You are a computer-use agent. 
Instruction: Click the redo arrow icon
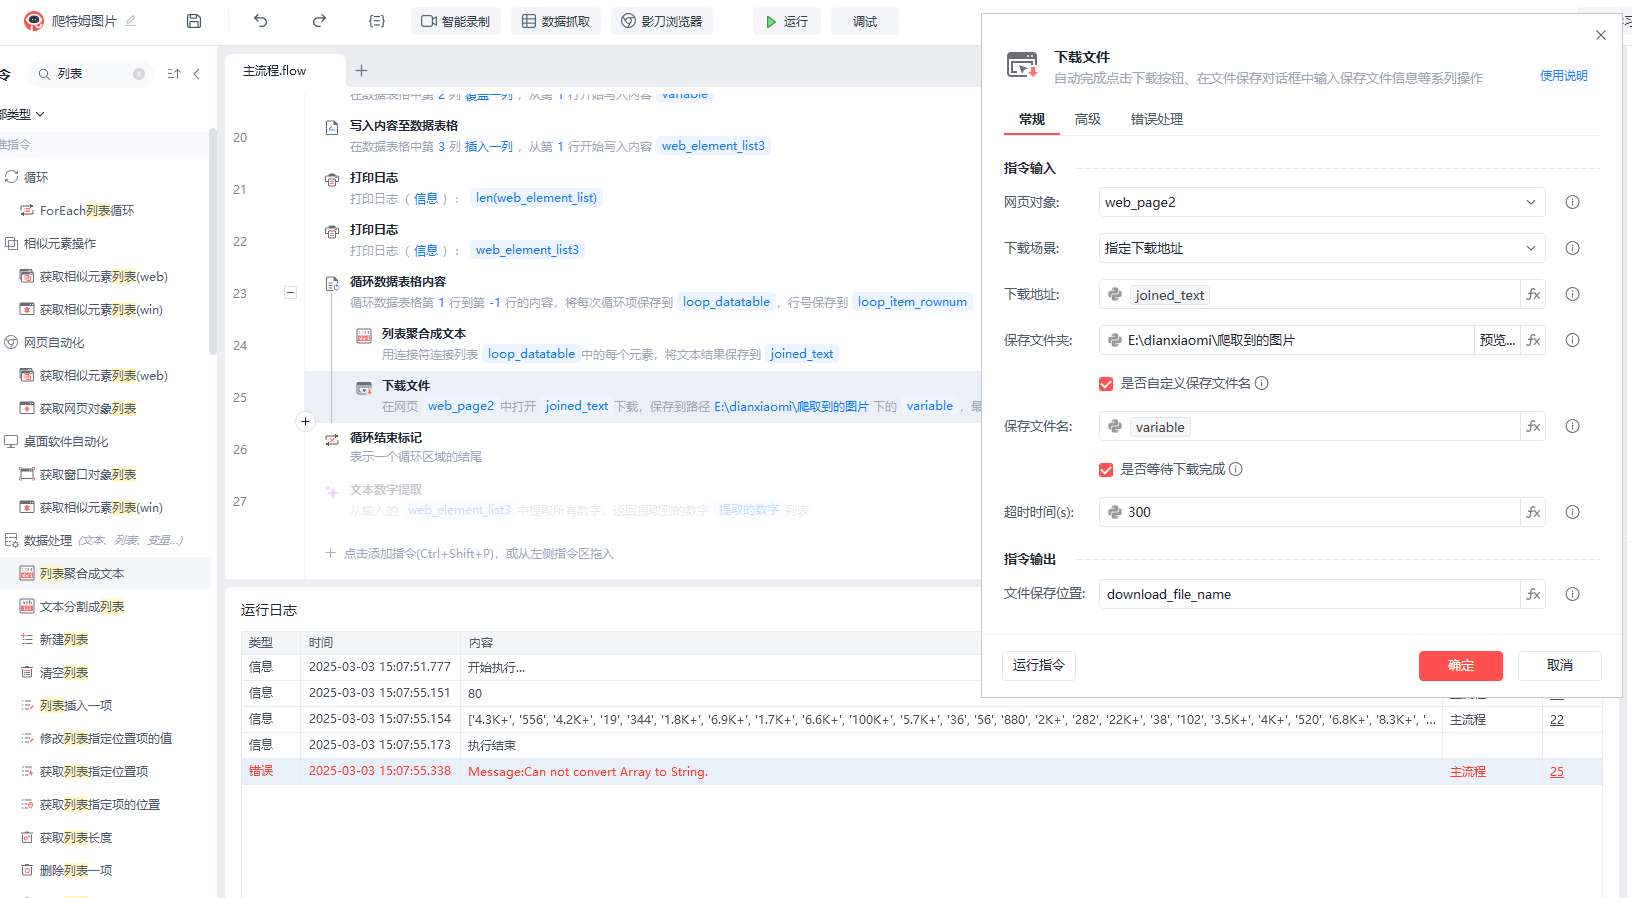point(319,21)
